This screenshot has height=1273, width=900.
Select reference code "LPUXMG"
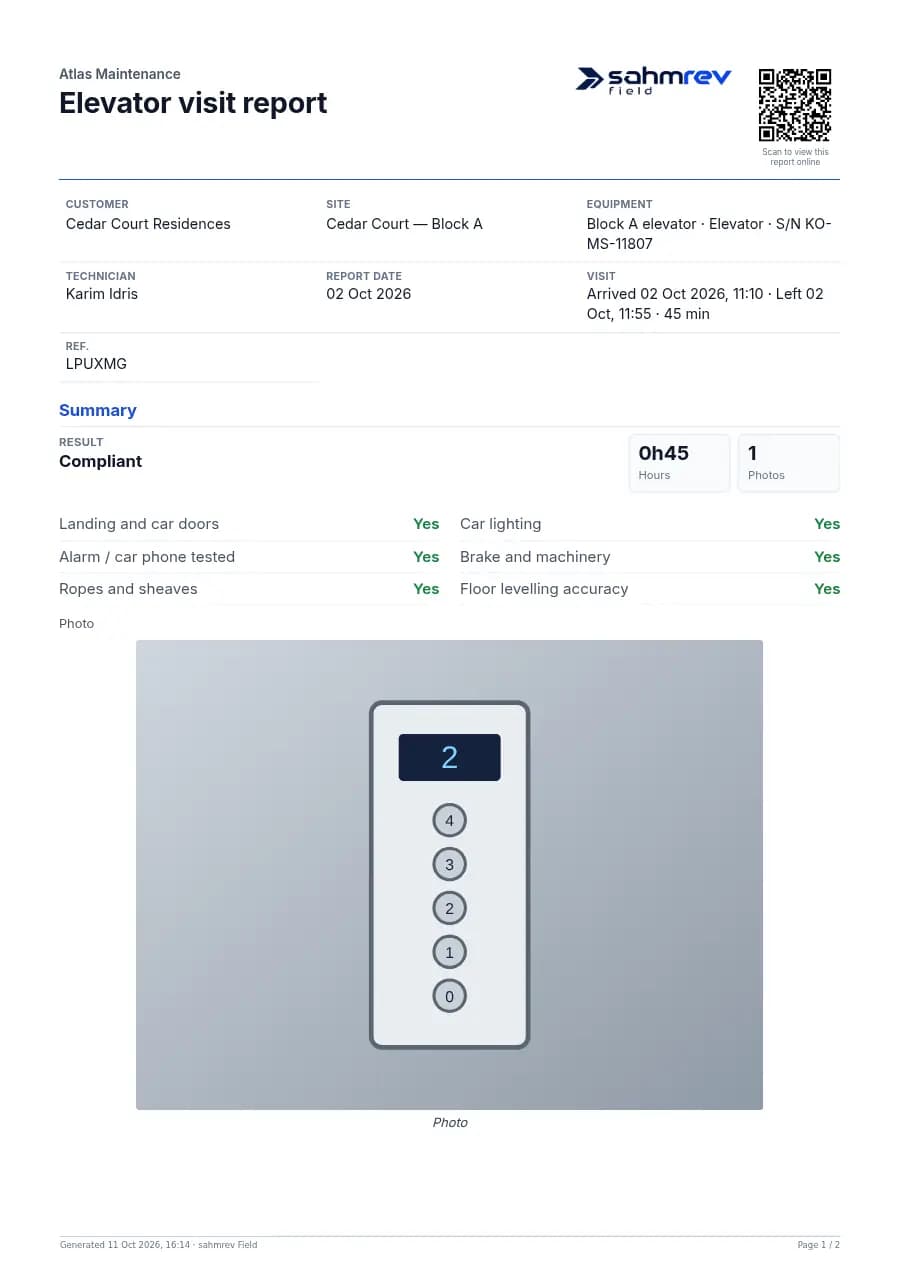[96, 364]
